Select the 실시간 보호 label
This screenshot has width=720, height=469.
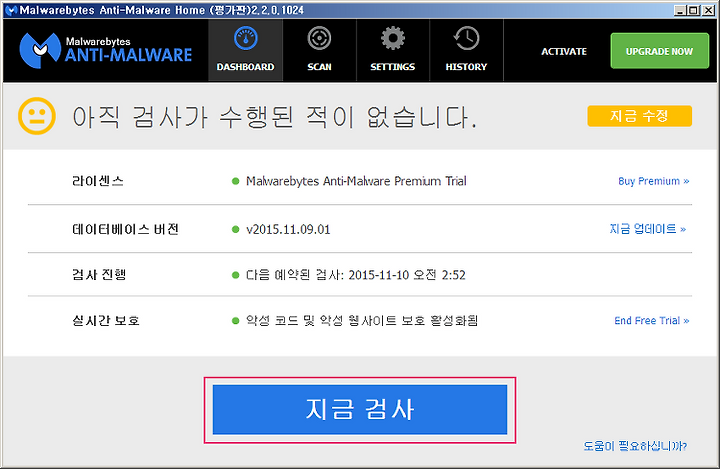pos(106,320)
